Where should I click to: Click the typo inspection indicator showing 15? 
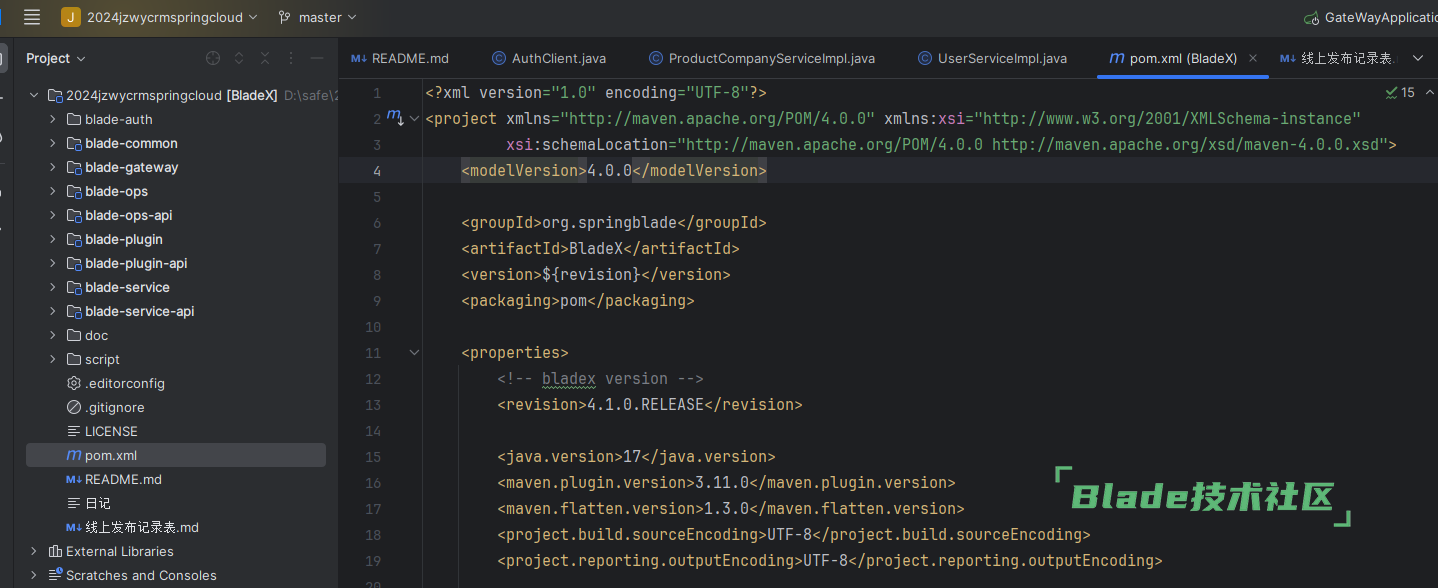pos(1400,93)
